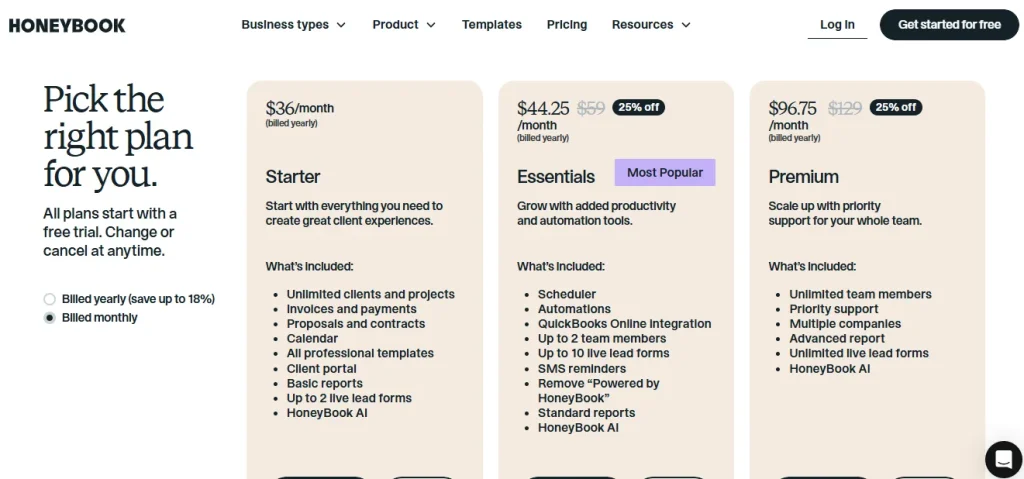
Task: Open the Pricing menu item
Action: click(567, 25)
